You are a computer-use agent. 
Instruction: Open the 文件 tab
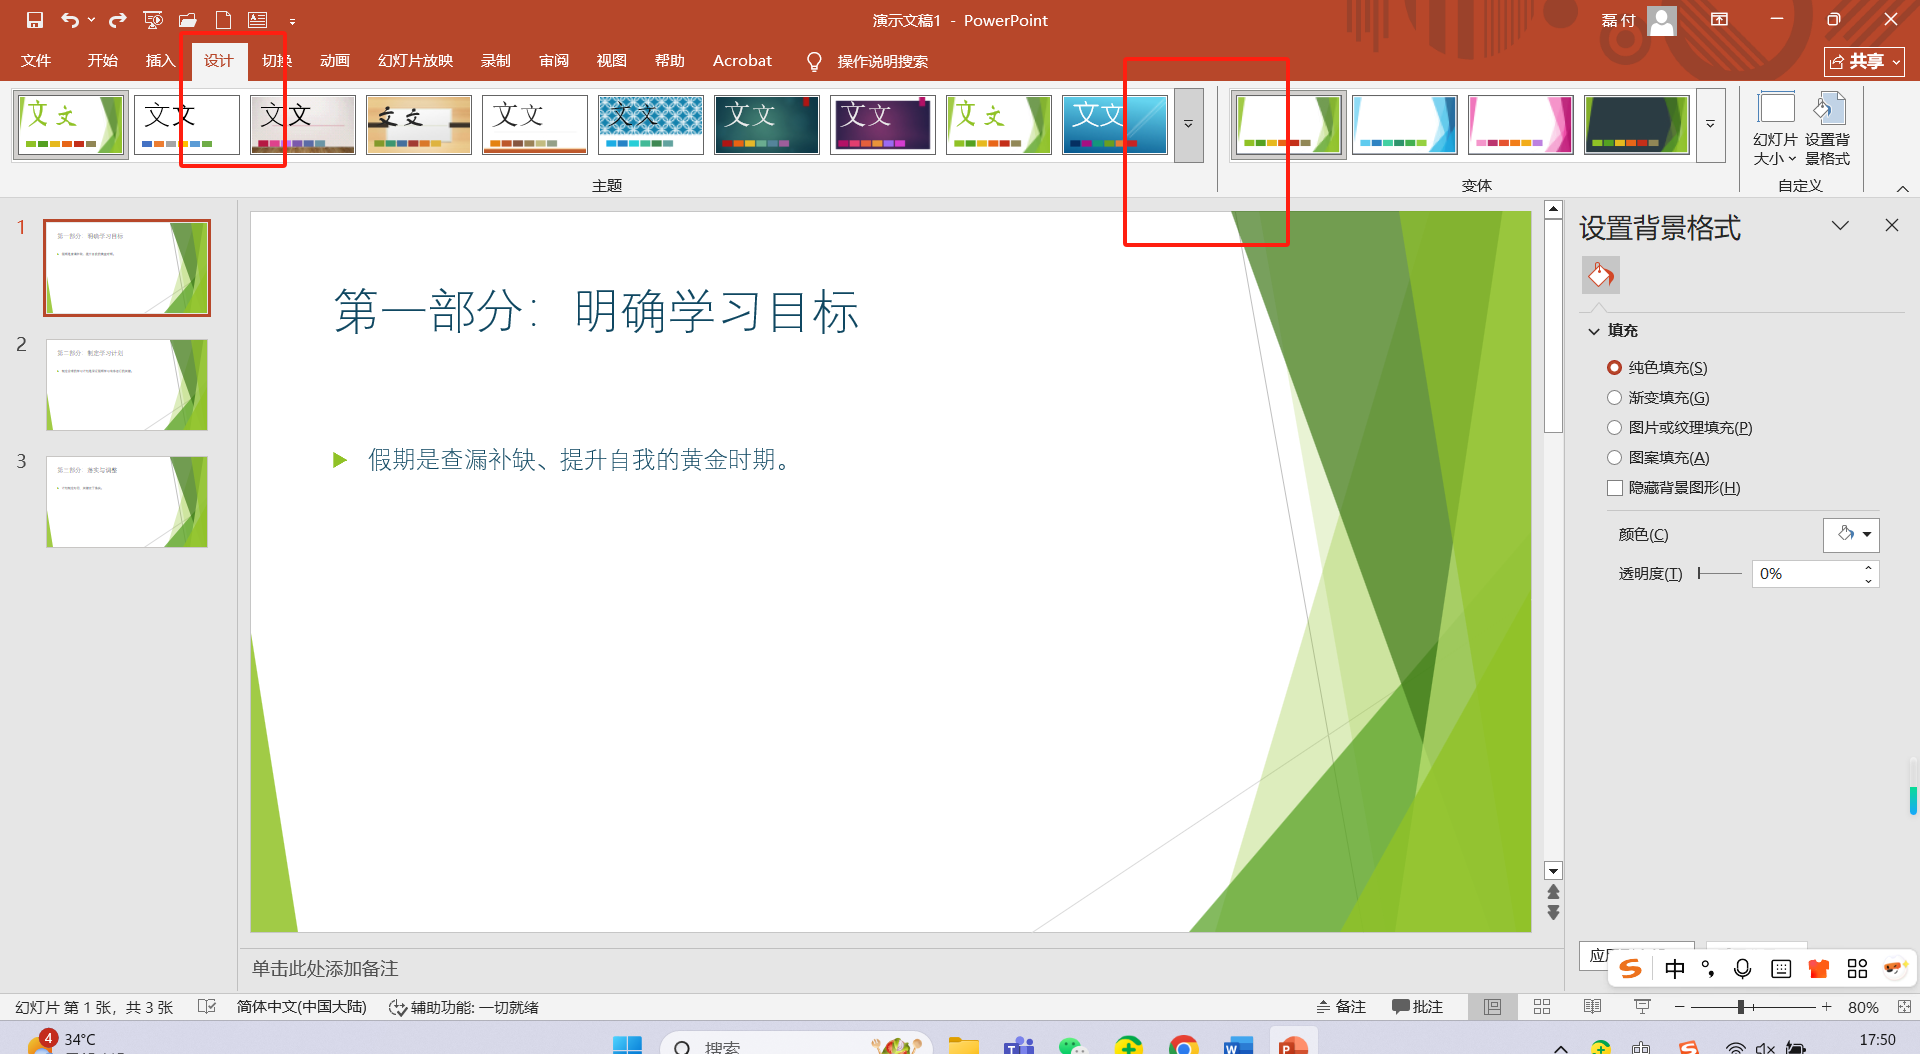[x=36, y=61]
